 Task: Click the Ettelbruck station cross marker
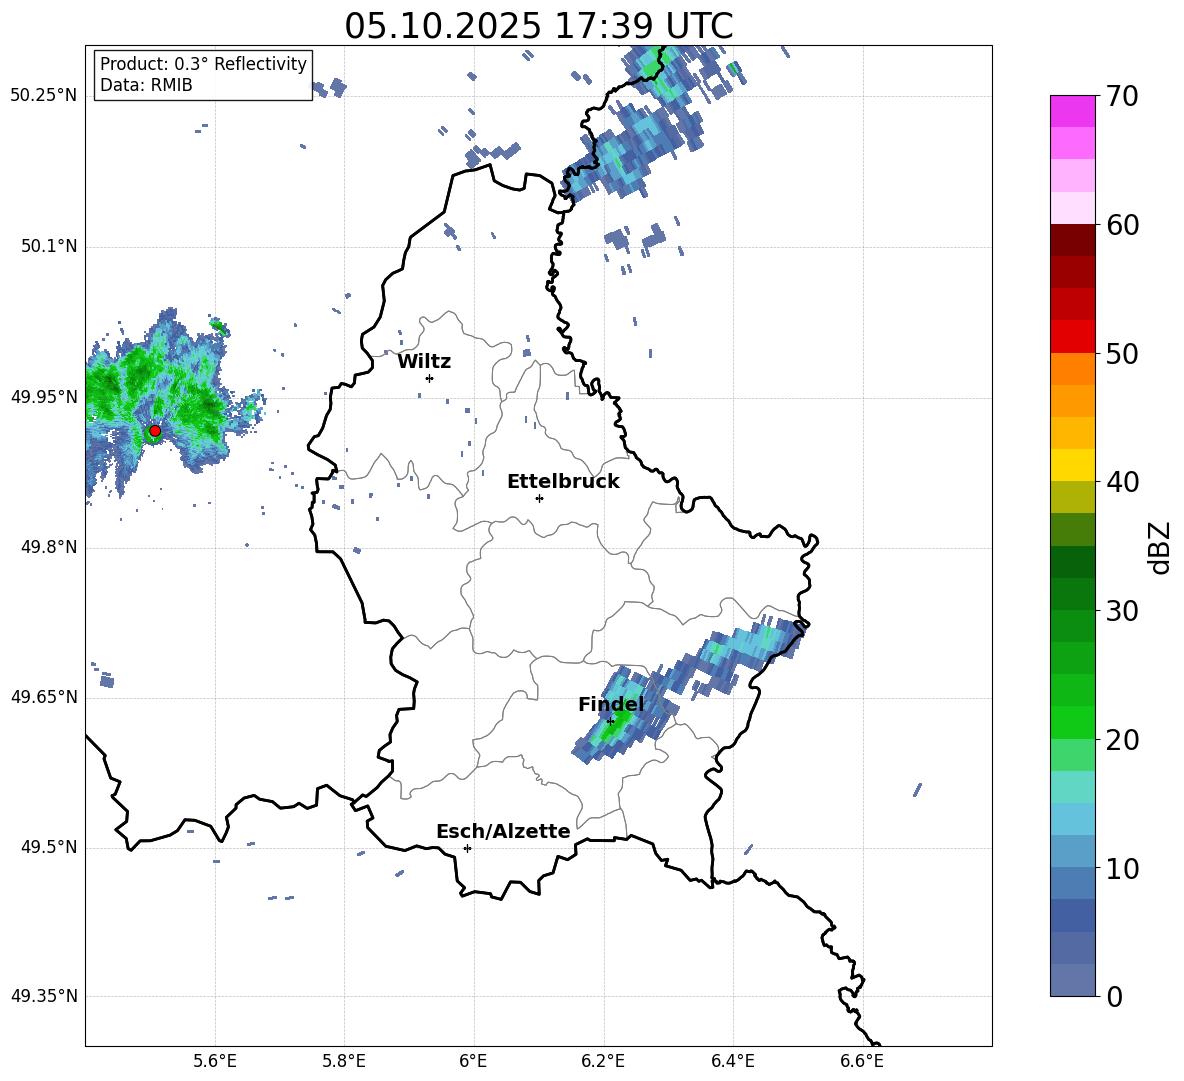click(x=539, y=498)
